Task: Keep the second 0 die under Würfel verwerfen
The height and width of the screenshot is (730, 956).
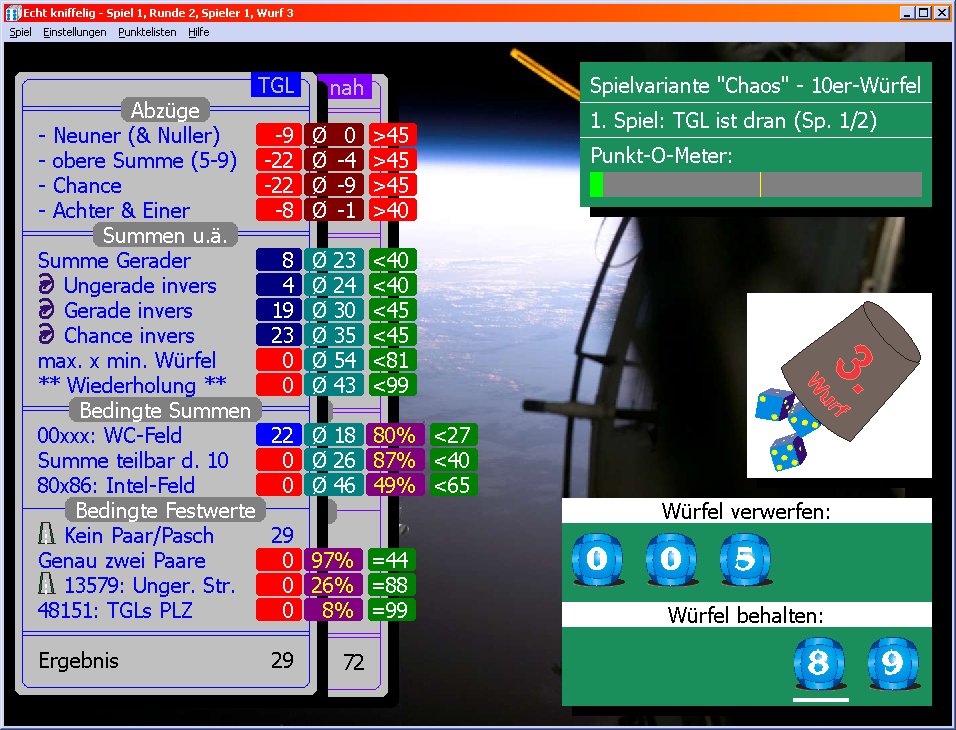Action: pos(671,559)
